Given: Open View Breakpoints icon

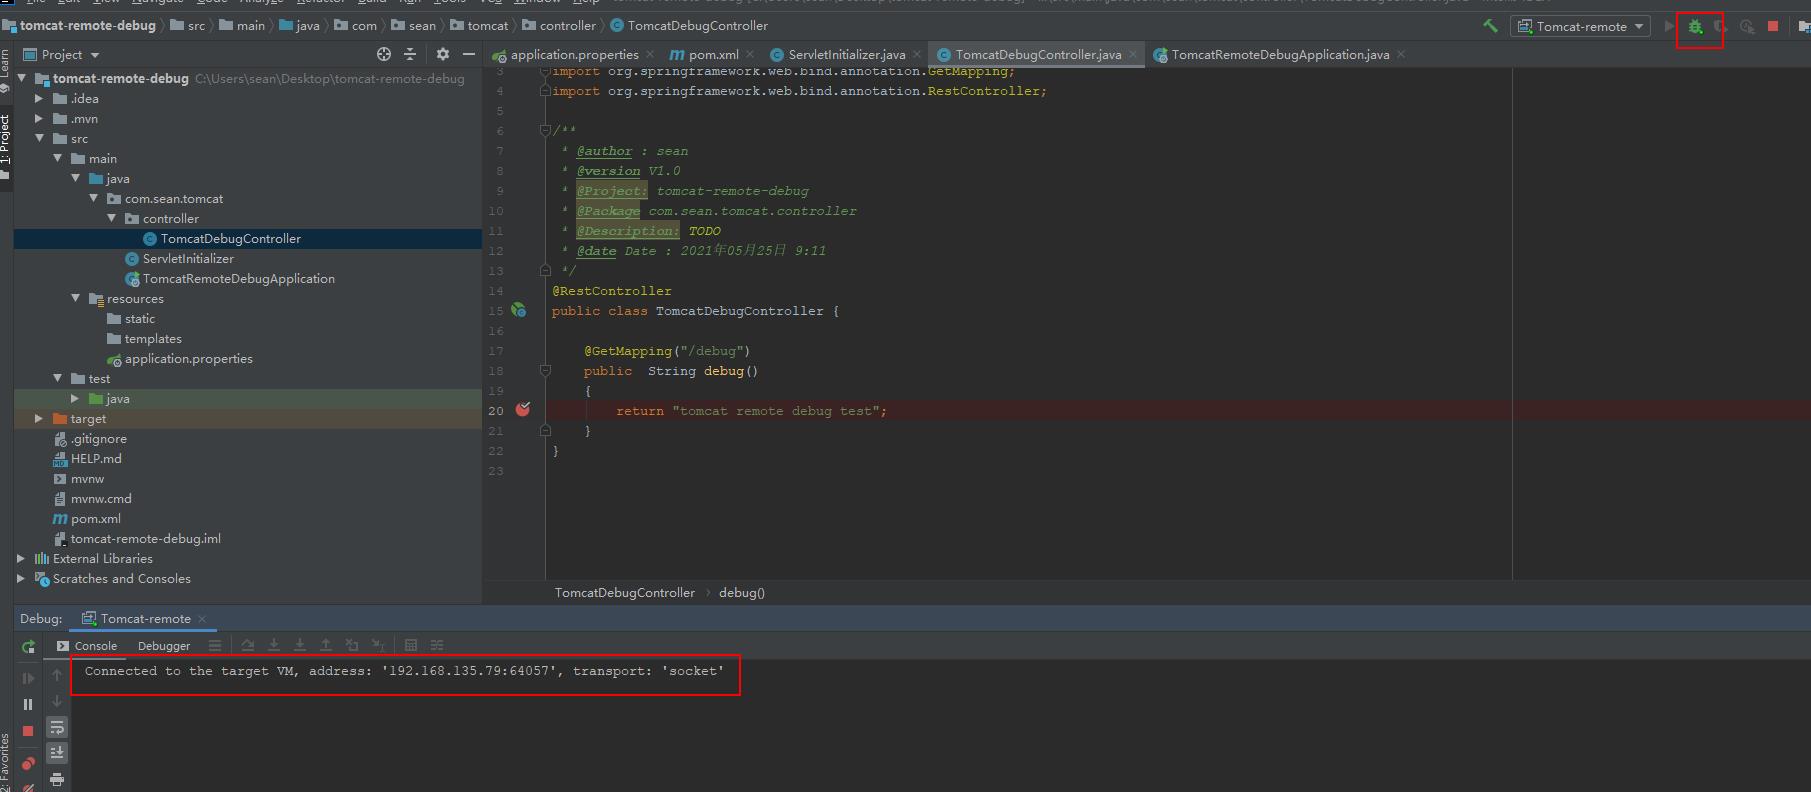Looking at the screenshot, I should point(28,764).
